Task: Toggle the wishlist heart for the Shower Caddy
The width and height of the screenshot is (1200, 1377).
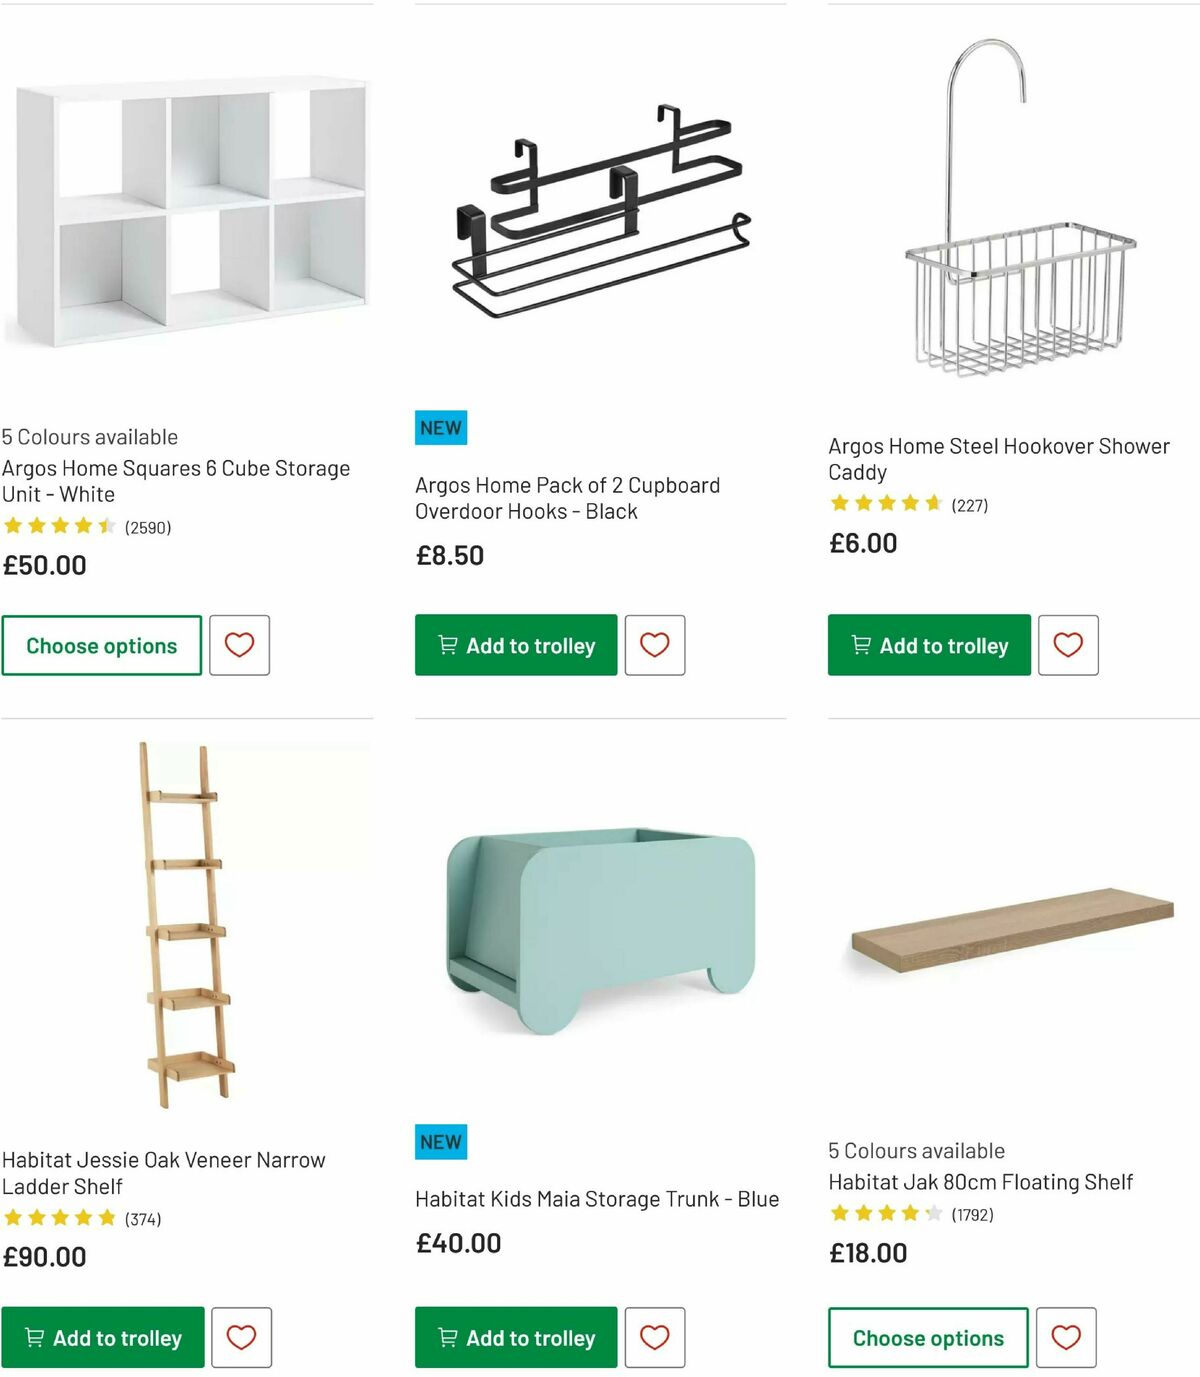Action: (x=1068, y=645)
